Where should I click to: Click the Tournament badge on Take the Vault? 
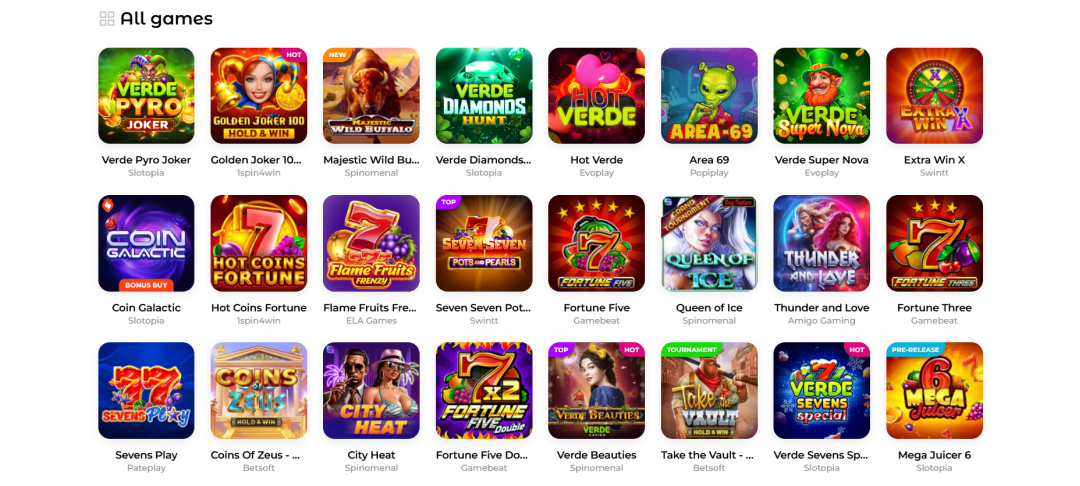click(x=692, y=350)
